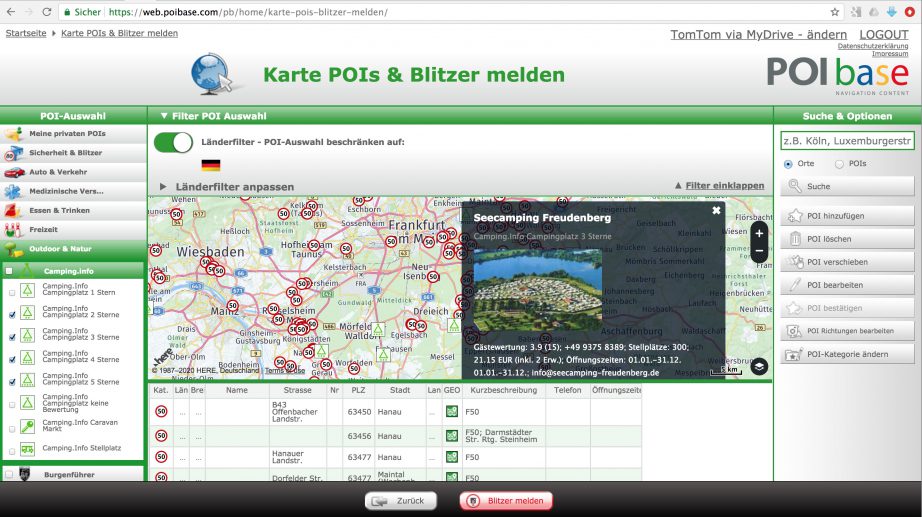922x517 pixels.
Task: Toggle the Länderfilter switch off
Action: (173, 142)
